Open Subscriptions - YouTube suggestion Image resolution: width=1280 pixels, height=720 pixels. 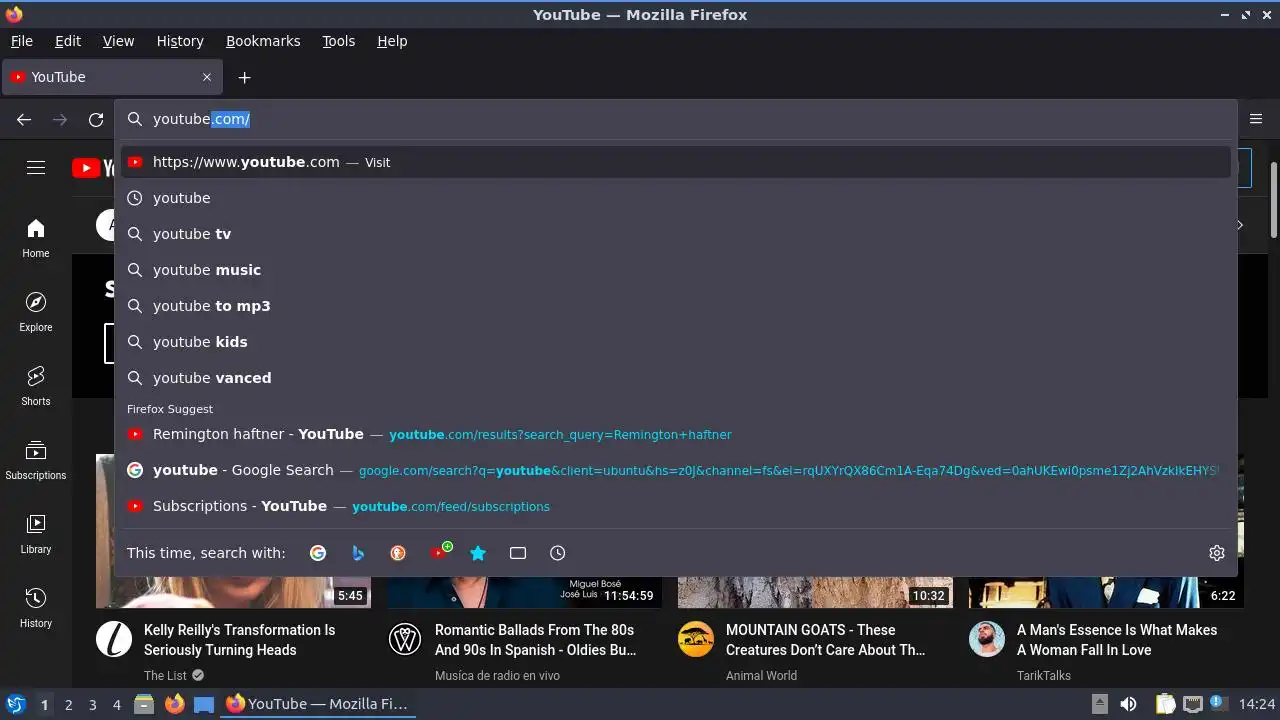click(x=676, y=506)
